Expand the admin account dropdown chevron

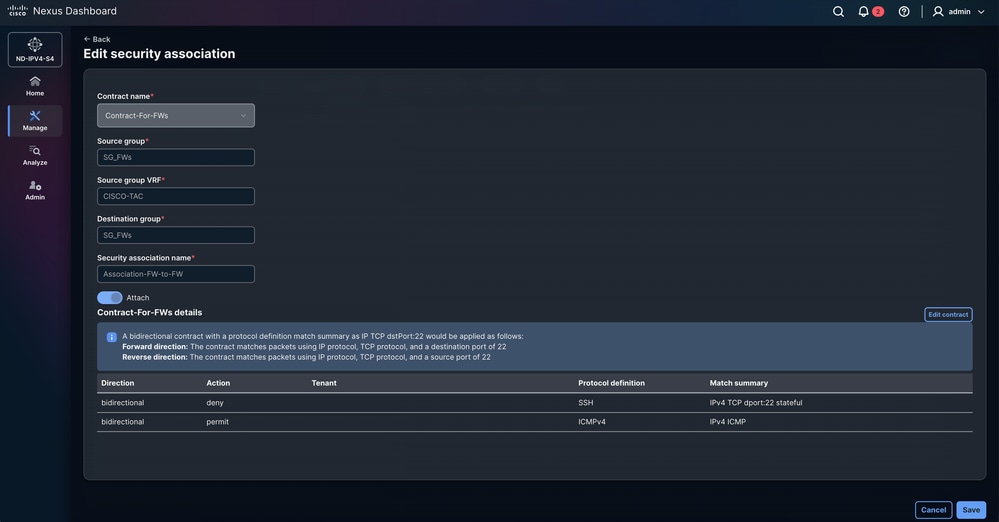[x=981, y=11]
